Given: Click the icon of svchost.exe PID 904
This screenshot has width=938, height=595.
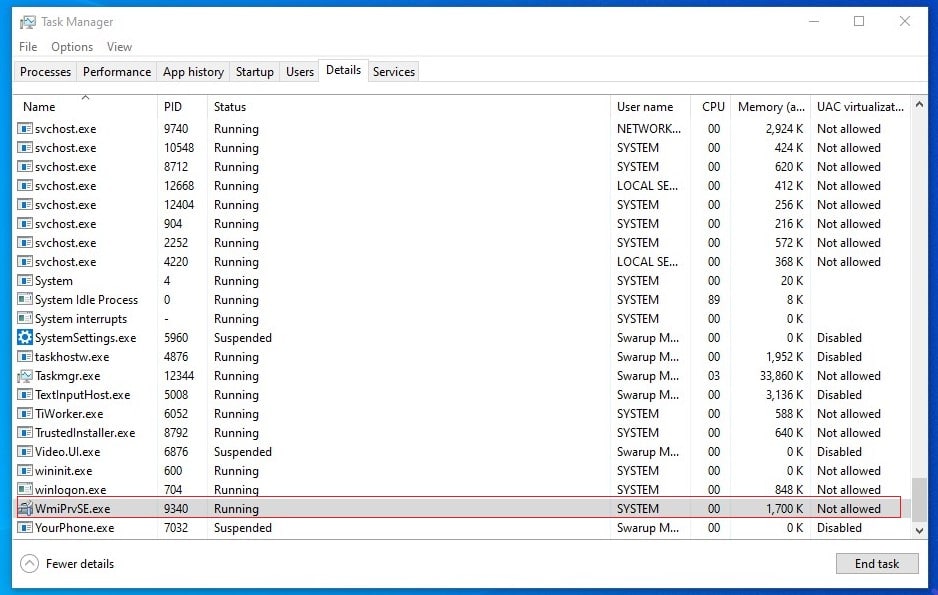Looking at the screenshot, I should pos(25,224).
